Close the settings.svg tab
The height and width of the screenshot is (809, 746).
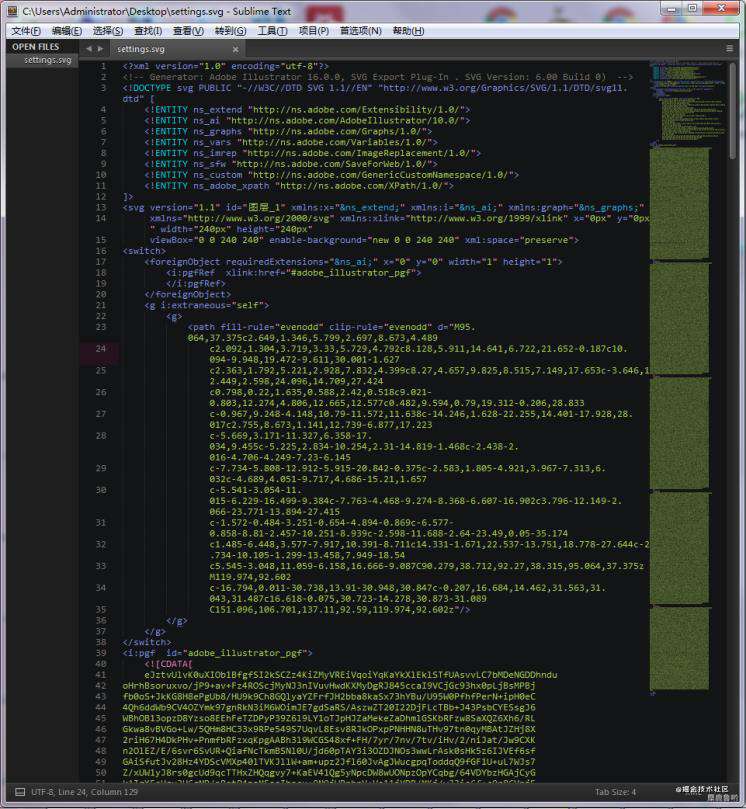pyautogui.click(x=235, y=50)
